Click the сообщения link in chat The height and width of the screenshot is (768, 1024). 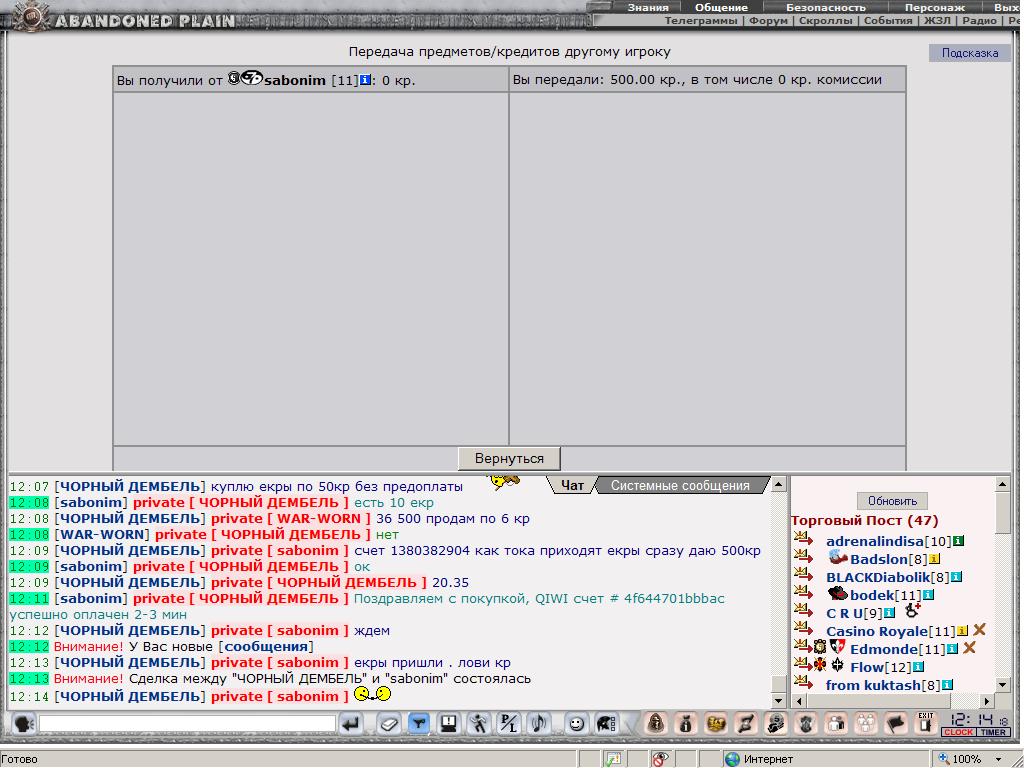click(x=266, y=647)
